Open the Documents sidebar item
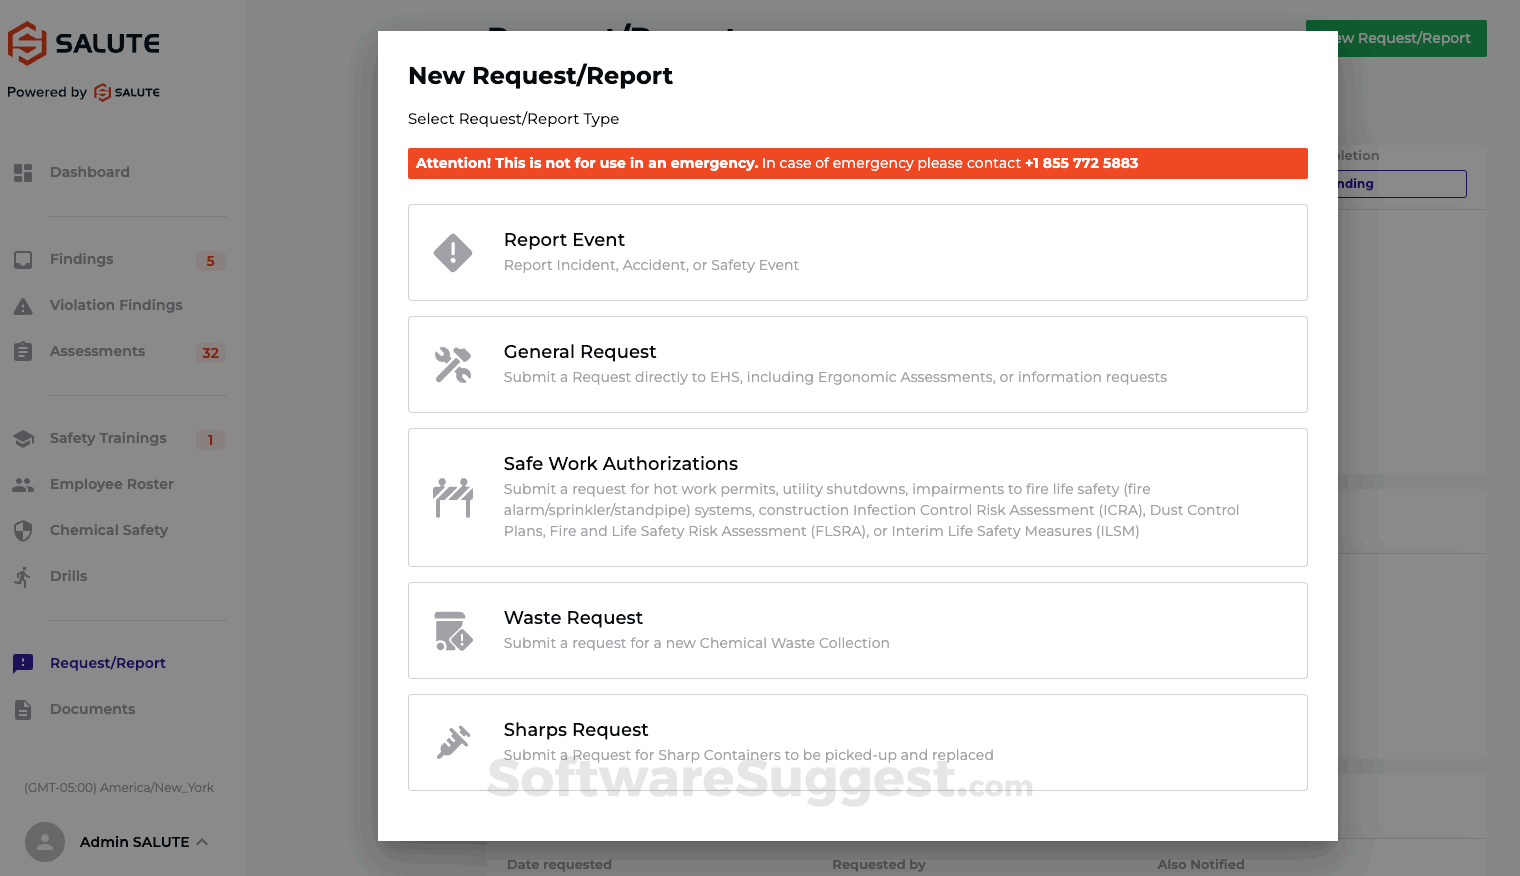Screen dimensions: 1520x876 pyautogui.click(x=92, y=709)
